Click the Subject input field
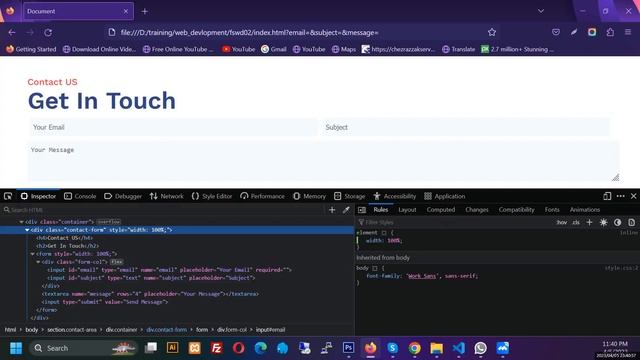The height and width of the screenshot is (360, 640). [x=465, y=127]
